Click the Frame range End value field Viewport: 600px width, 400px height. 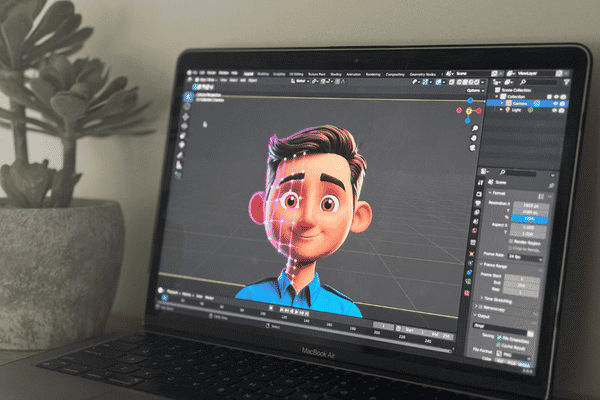[x=522, y=285]
